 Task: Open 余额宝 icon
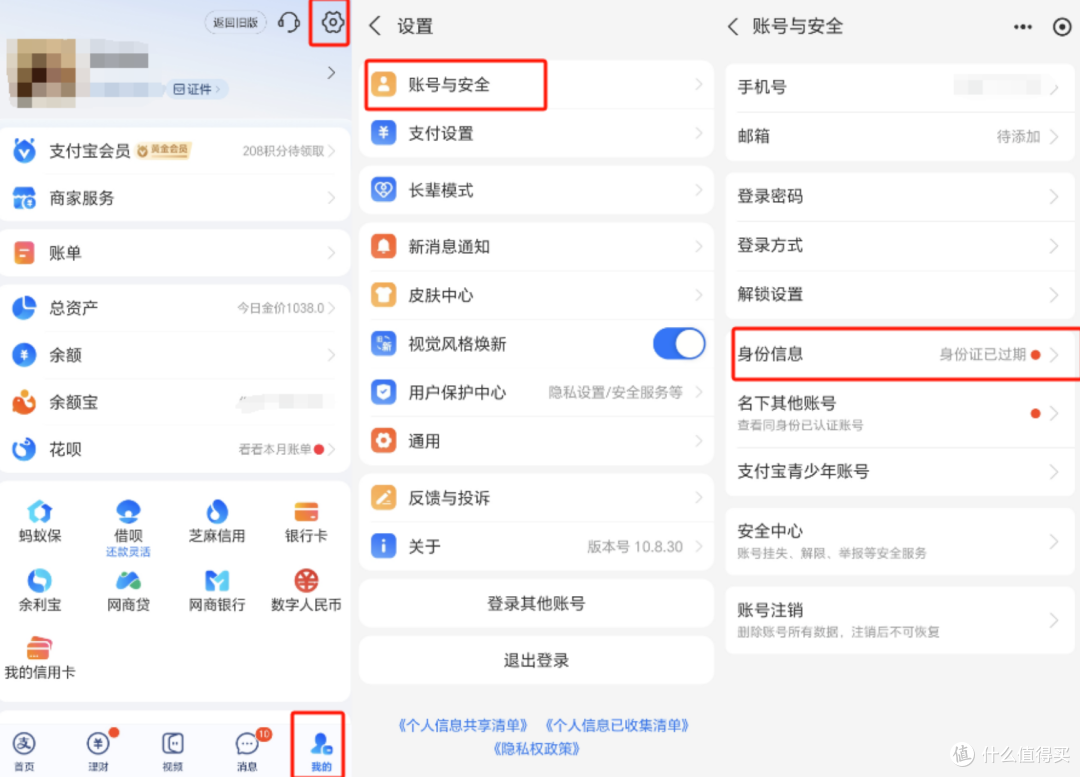24,402
